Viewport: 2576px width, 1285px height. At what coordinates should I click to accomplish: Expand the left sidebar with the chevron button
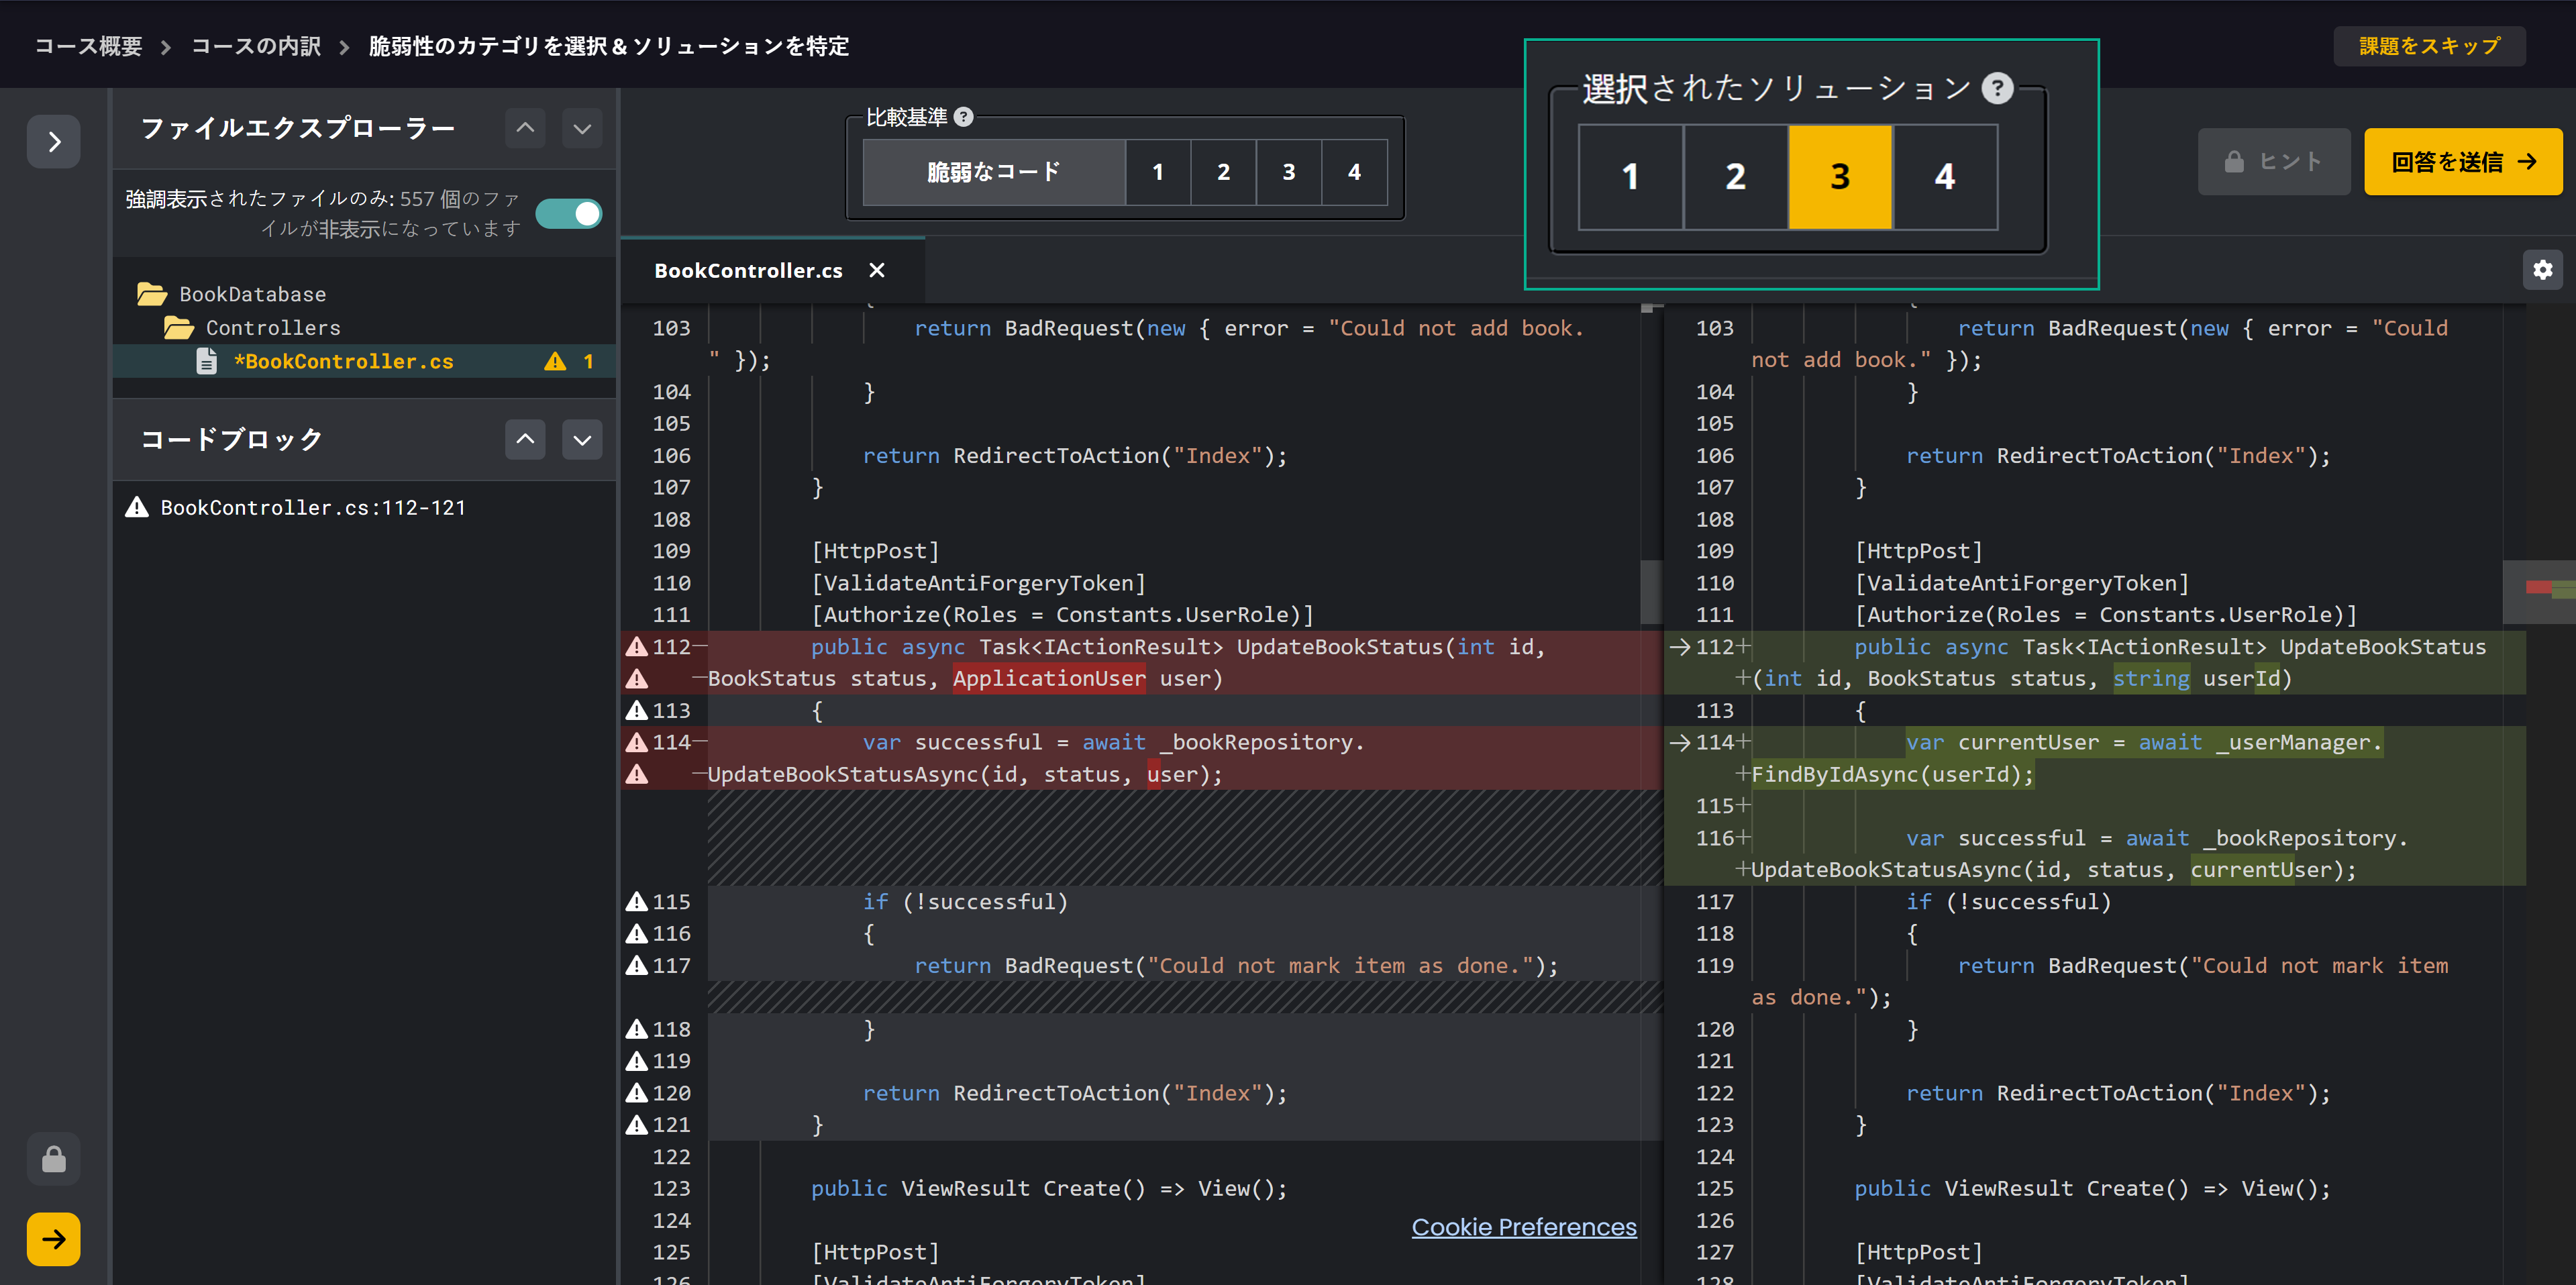[x=54, y=141]
